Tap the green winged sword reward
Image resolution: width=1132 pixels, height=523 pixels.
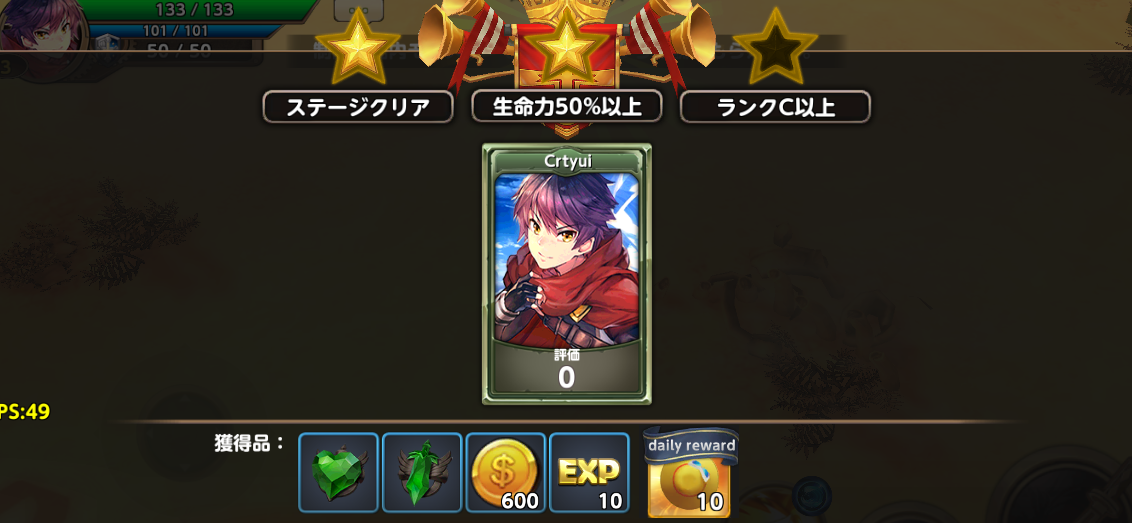point(422,472)
